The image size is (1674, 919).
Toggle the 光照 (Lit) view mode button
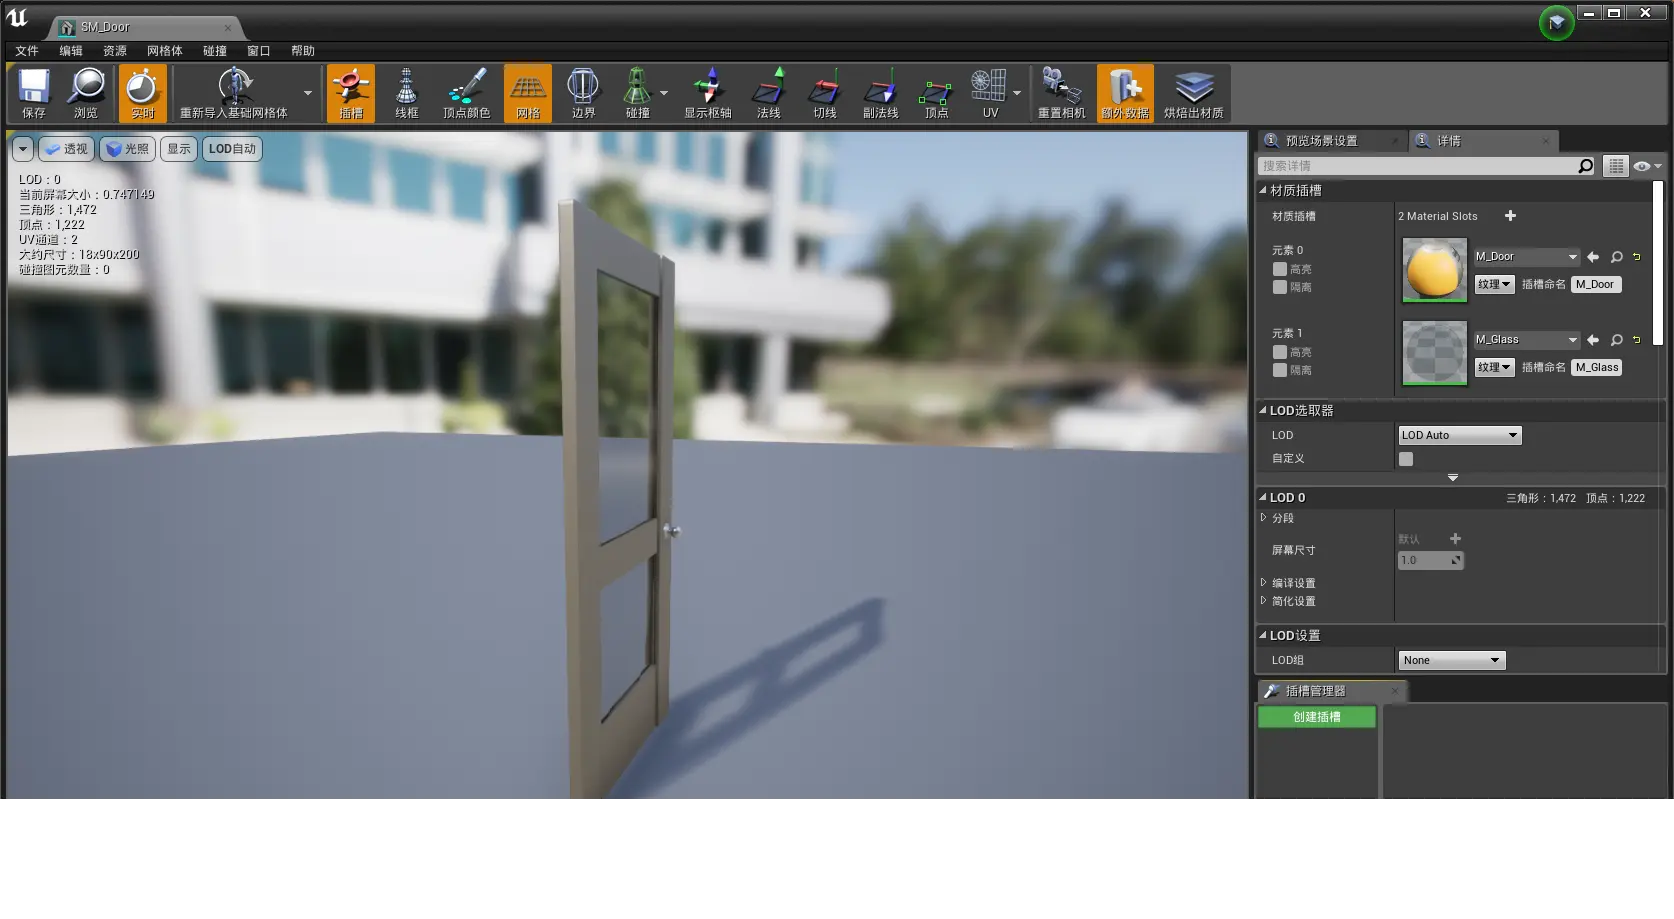click(x=126, y=149)
